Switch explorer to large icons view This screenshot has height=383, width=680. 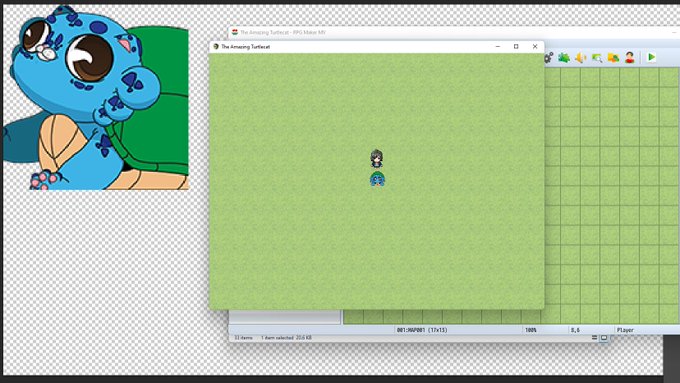click(x=604, y=337)
